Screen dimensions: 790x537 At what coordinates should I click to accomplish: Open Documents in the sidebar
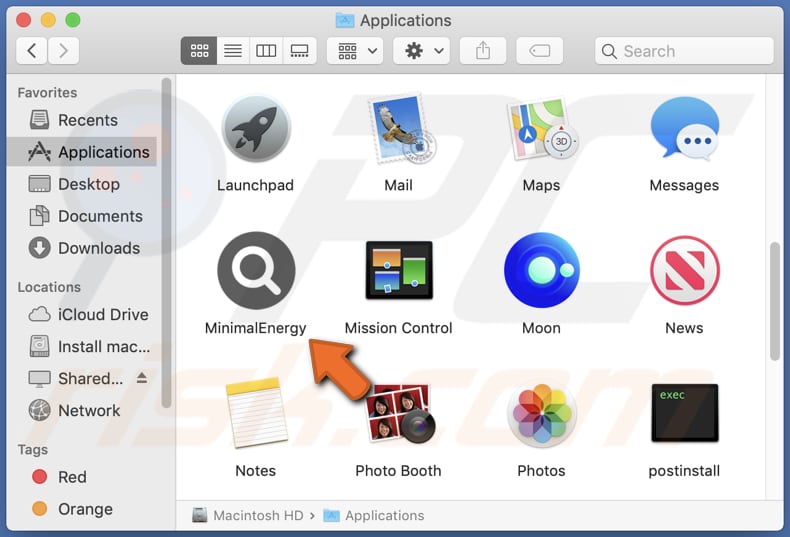coord(84,217)
